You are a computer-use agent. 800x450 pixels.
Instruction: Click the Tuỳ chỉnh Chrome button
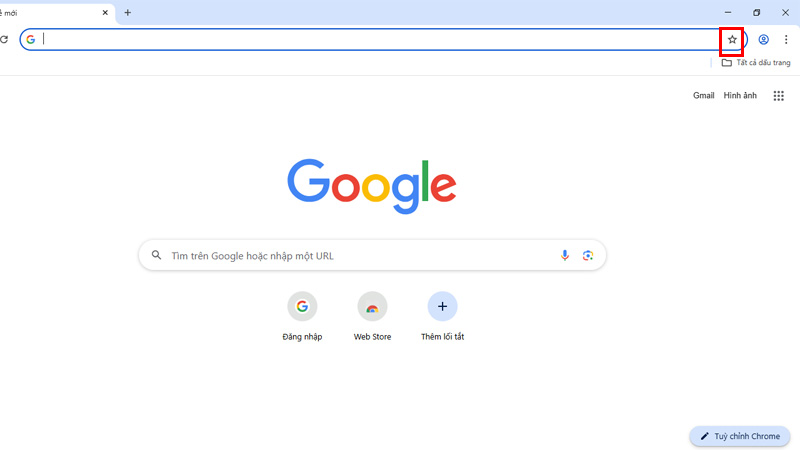point(740,436)
